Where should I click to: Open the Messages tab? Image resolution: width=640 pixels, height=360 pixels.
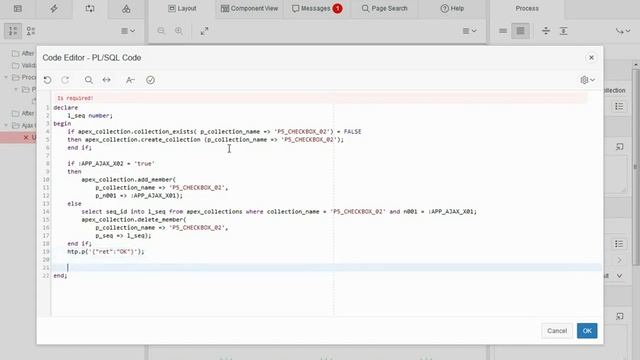(317, 8)
